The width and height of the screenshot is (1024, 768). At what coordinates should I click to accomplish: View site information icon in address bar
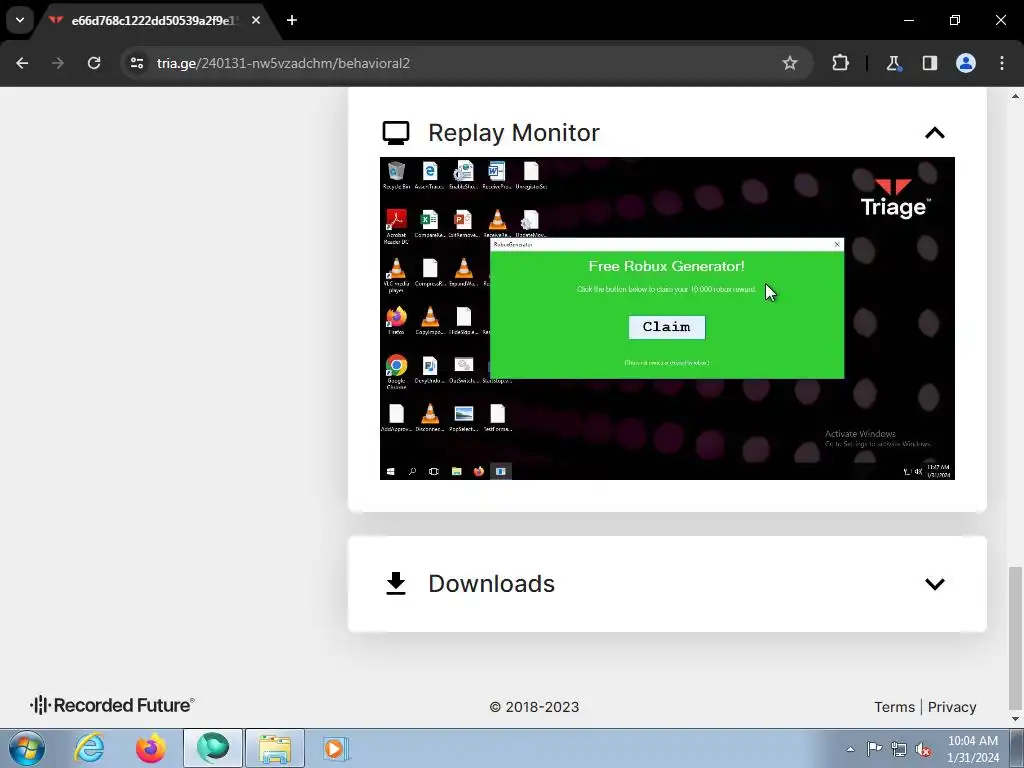click(137, 63)
